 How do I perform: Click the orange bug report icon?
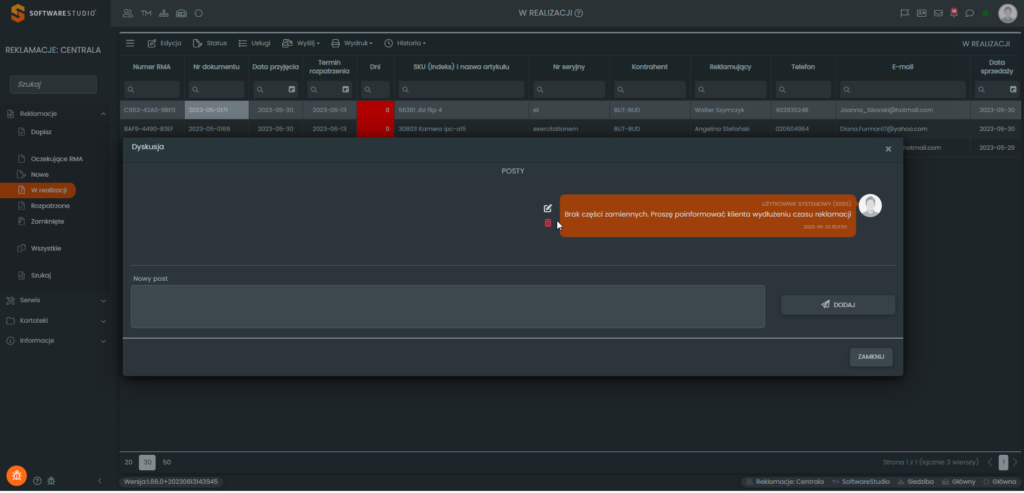tap(15, 474)
